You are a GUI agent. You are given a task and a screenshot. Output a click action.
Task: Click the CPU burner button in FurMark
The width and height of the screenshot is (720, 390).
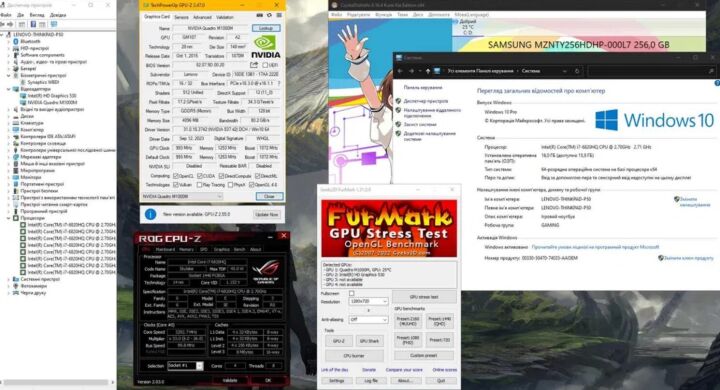click(x=354, y=356)
